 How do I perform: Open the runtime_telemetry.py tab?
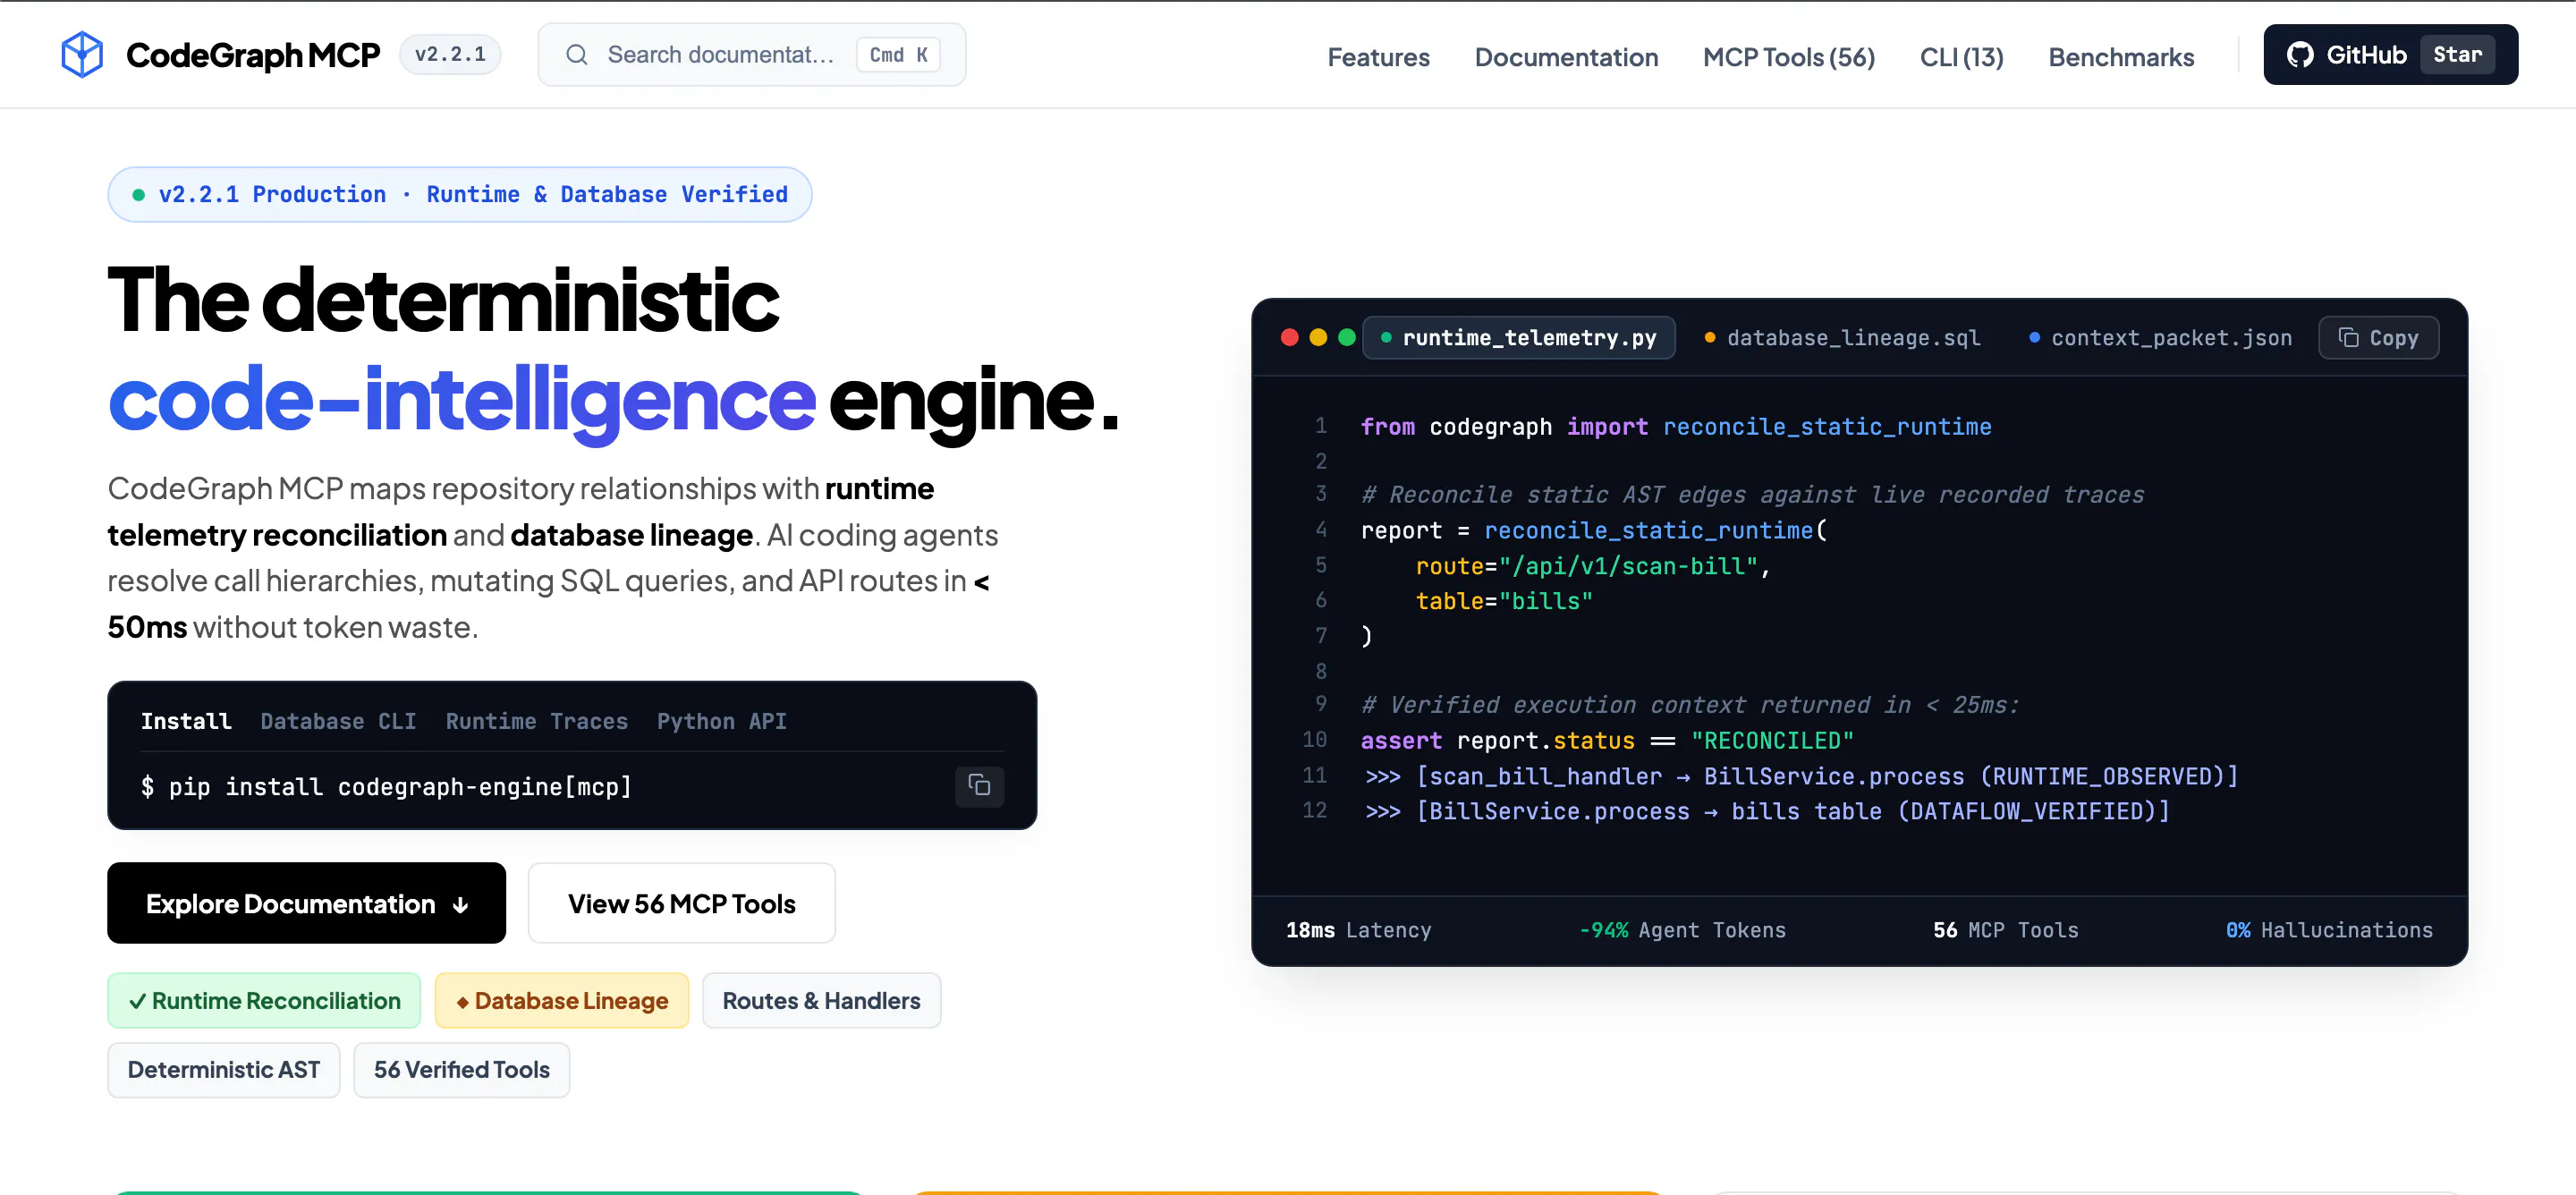(x=1518, y=338)
